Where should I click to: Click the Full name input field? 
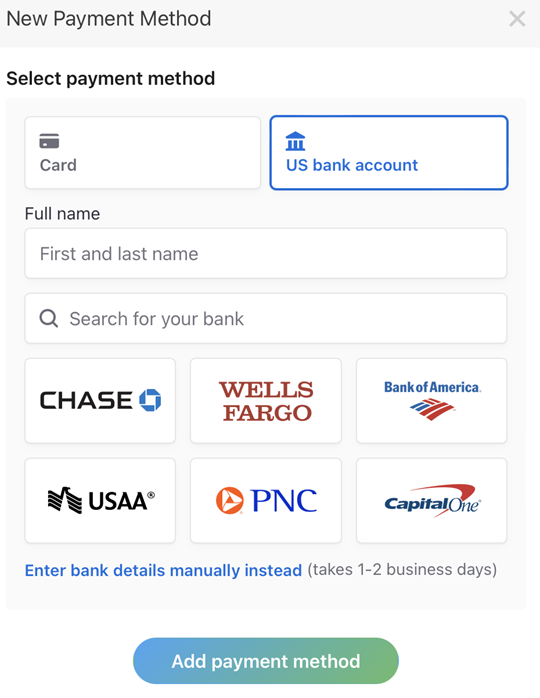coord(266,253)
